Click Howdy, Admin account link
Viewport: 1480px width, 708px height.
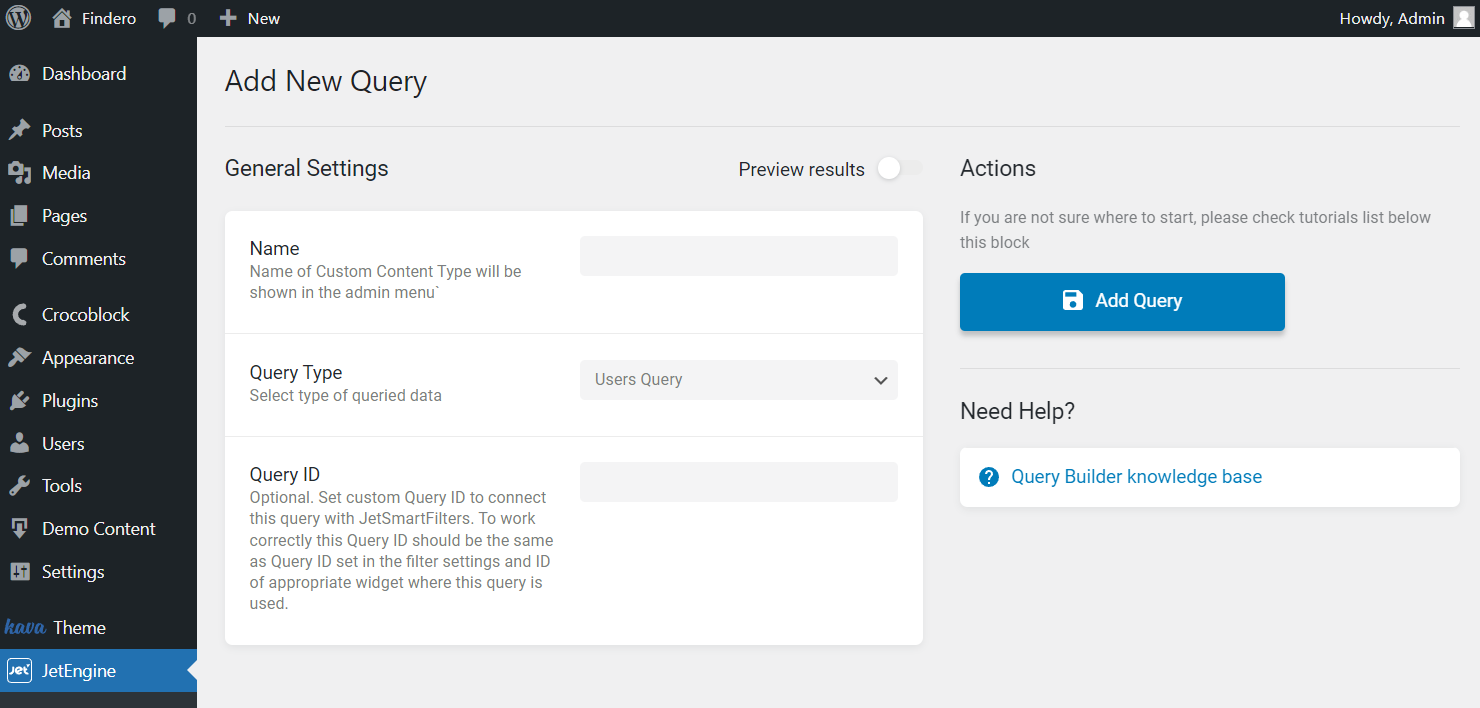(1392, 18)
